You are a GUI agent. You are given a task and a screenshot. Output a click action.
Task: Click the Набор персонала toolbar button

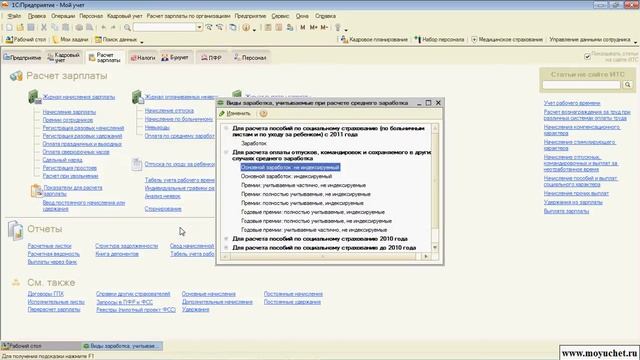(439, 40)
